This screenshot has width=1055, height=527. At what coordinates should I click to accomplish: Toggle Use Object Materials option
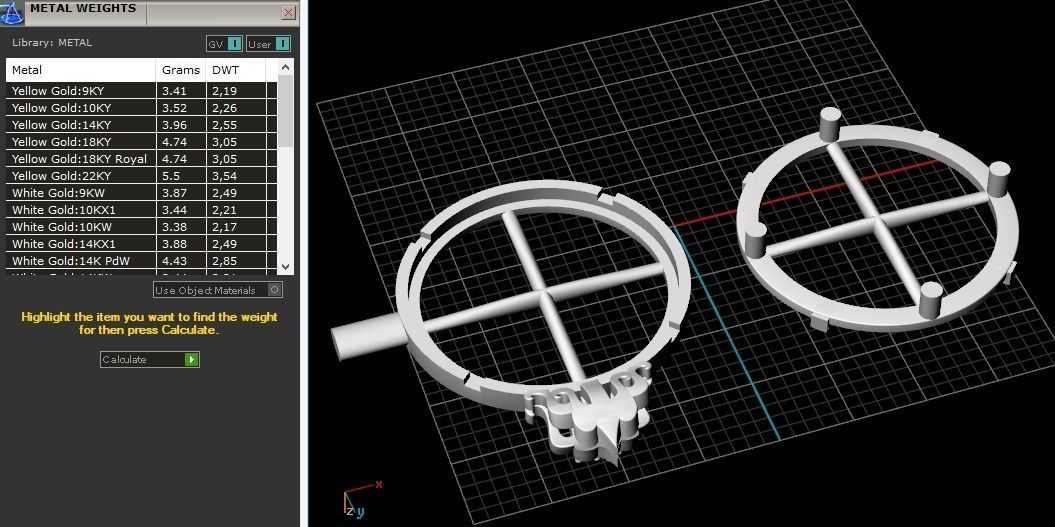click(x=218, y=290)
